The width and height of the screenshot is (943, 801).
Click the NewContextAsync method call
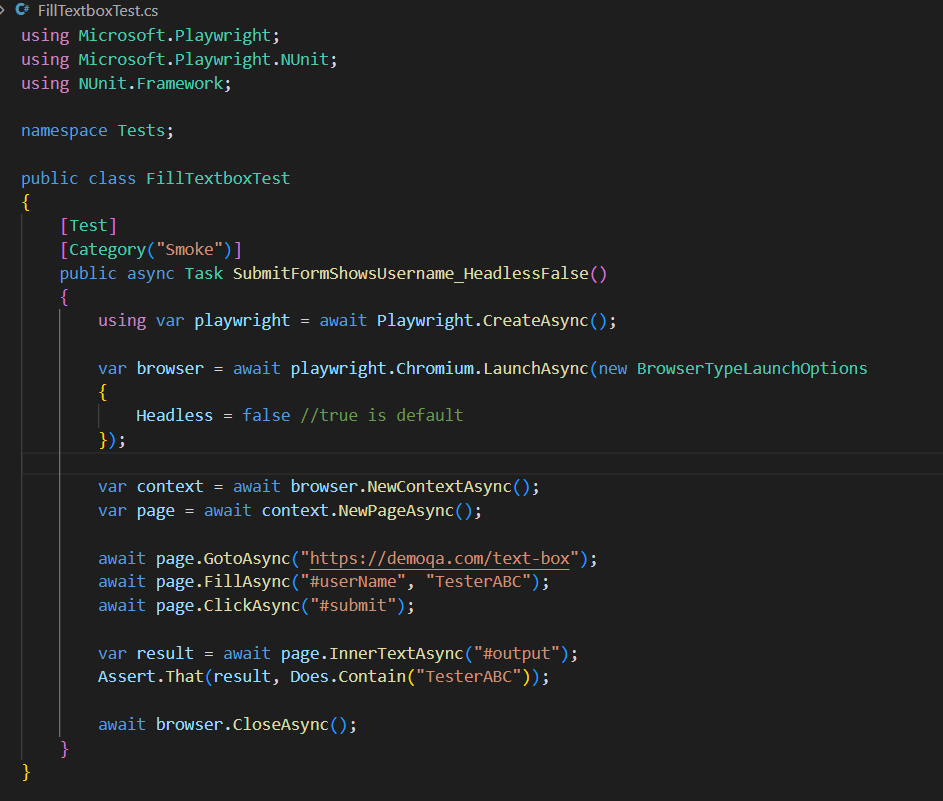440,487
